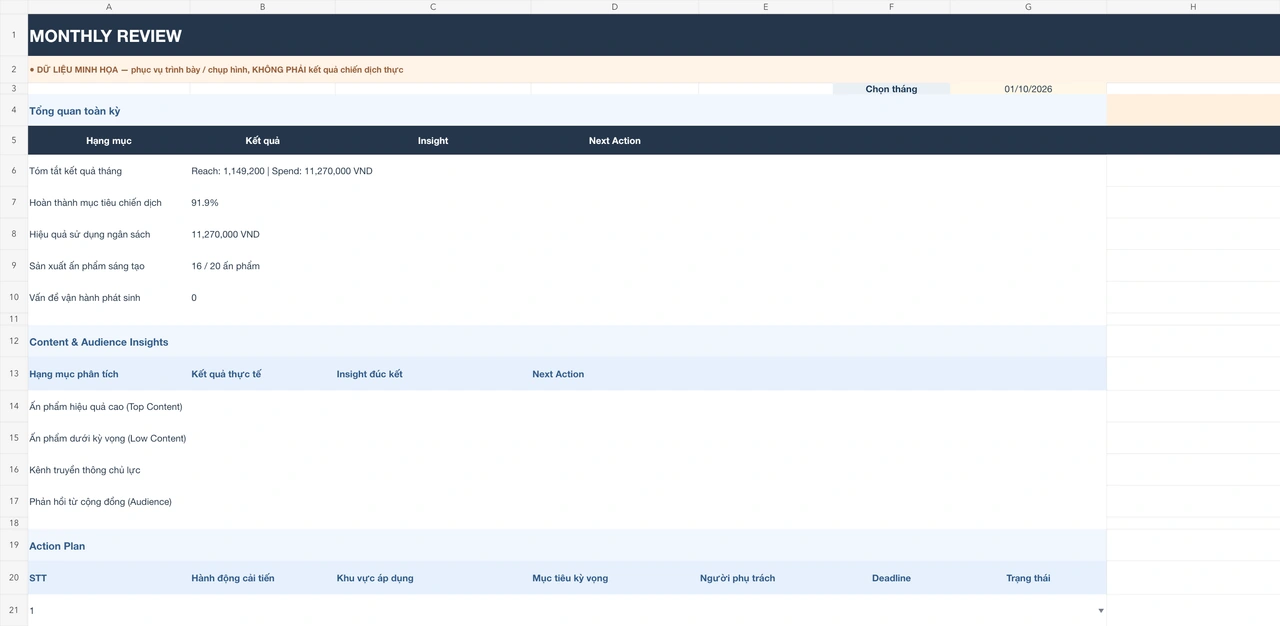This screenshot has height=626, width=1280.
Task: Open the dropdown arrow in row 21
Action: pyautogui.click(x=1101, y=610)
